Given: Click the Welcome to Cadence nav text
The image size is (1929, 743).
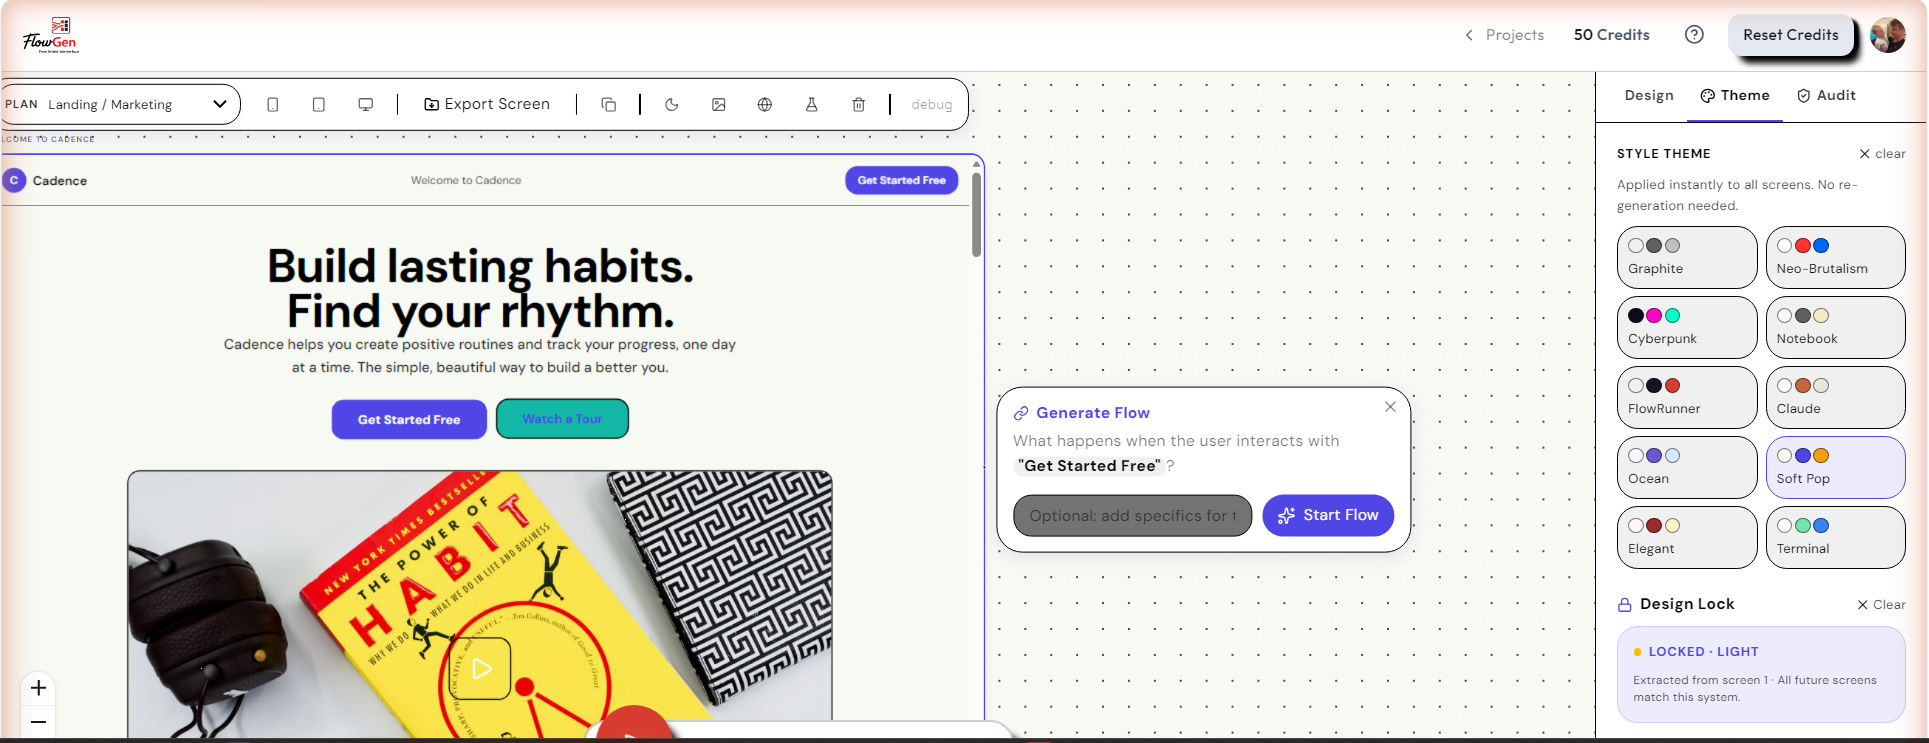Looking at the screenshot, I should (466, 180).
